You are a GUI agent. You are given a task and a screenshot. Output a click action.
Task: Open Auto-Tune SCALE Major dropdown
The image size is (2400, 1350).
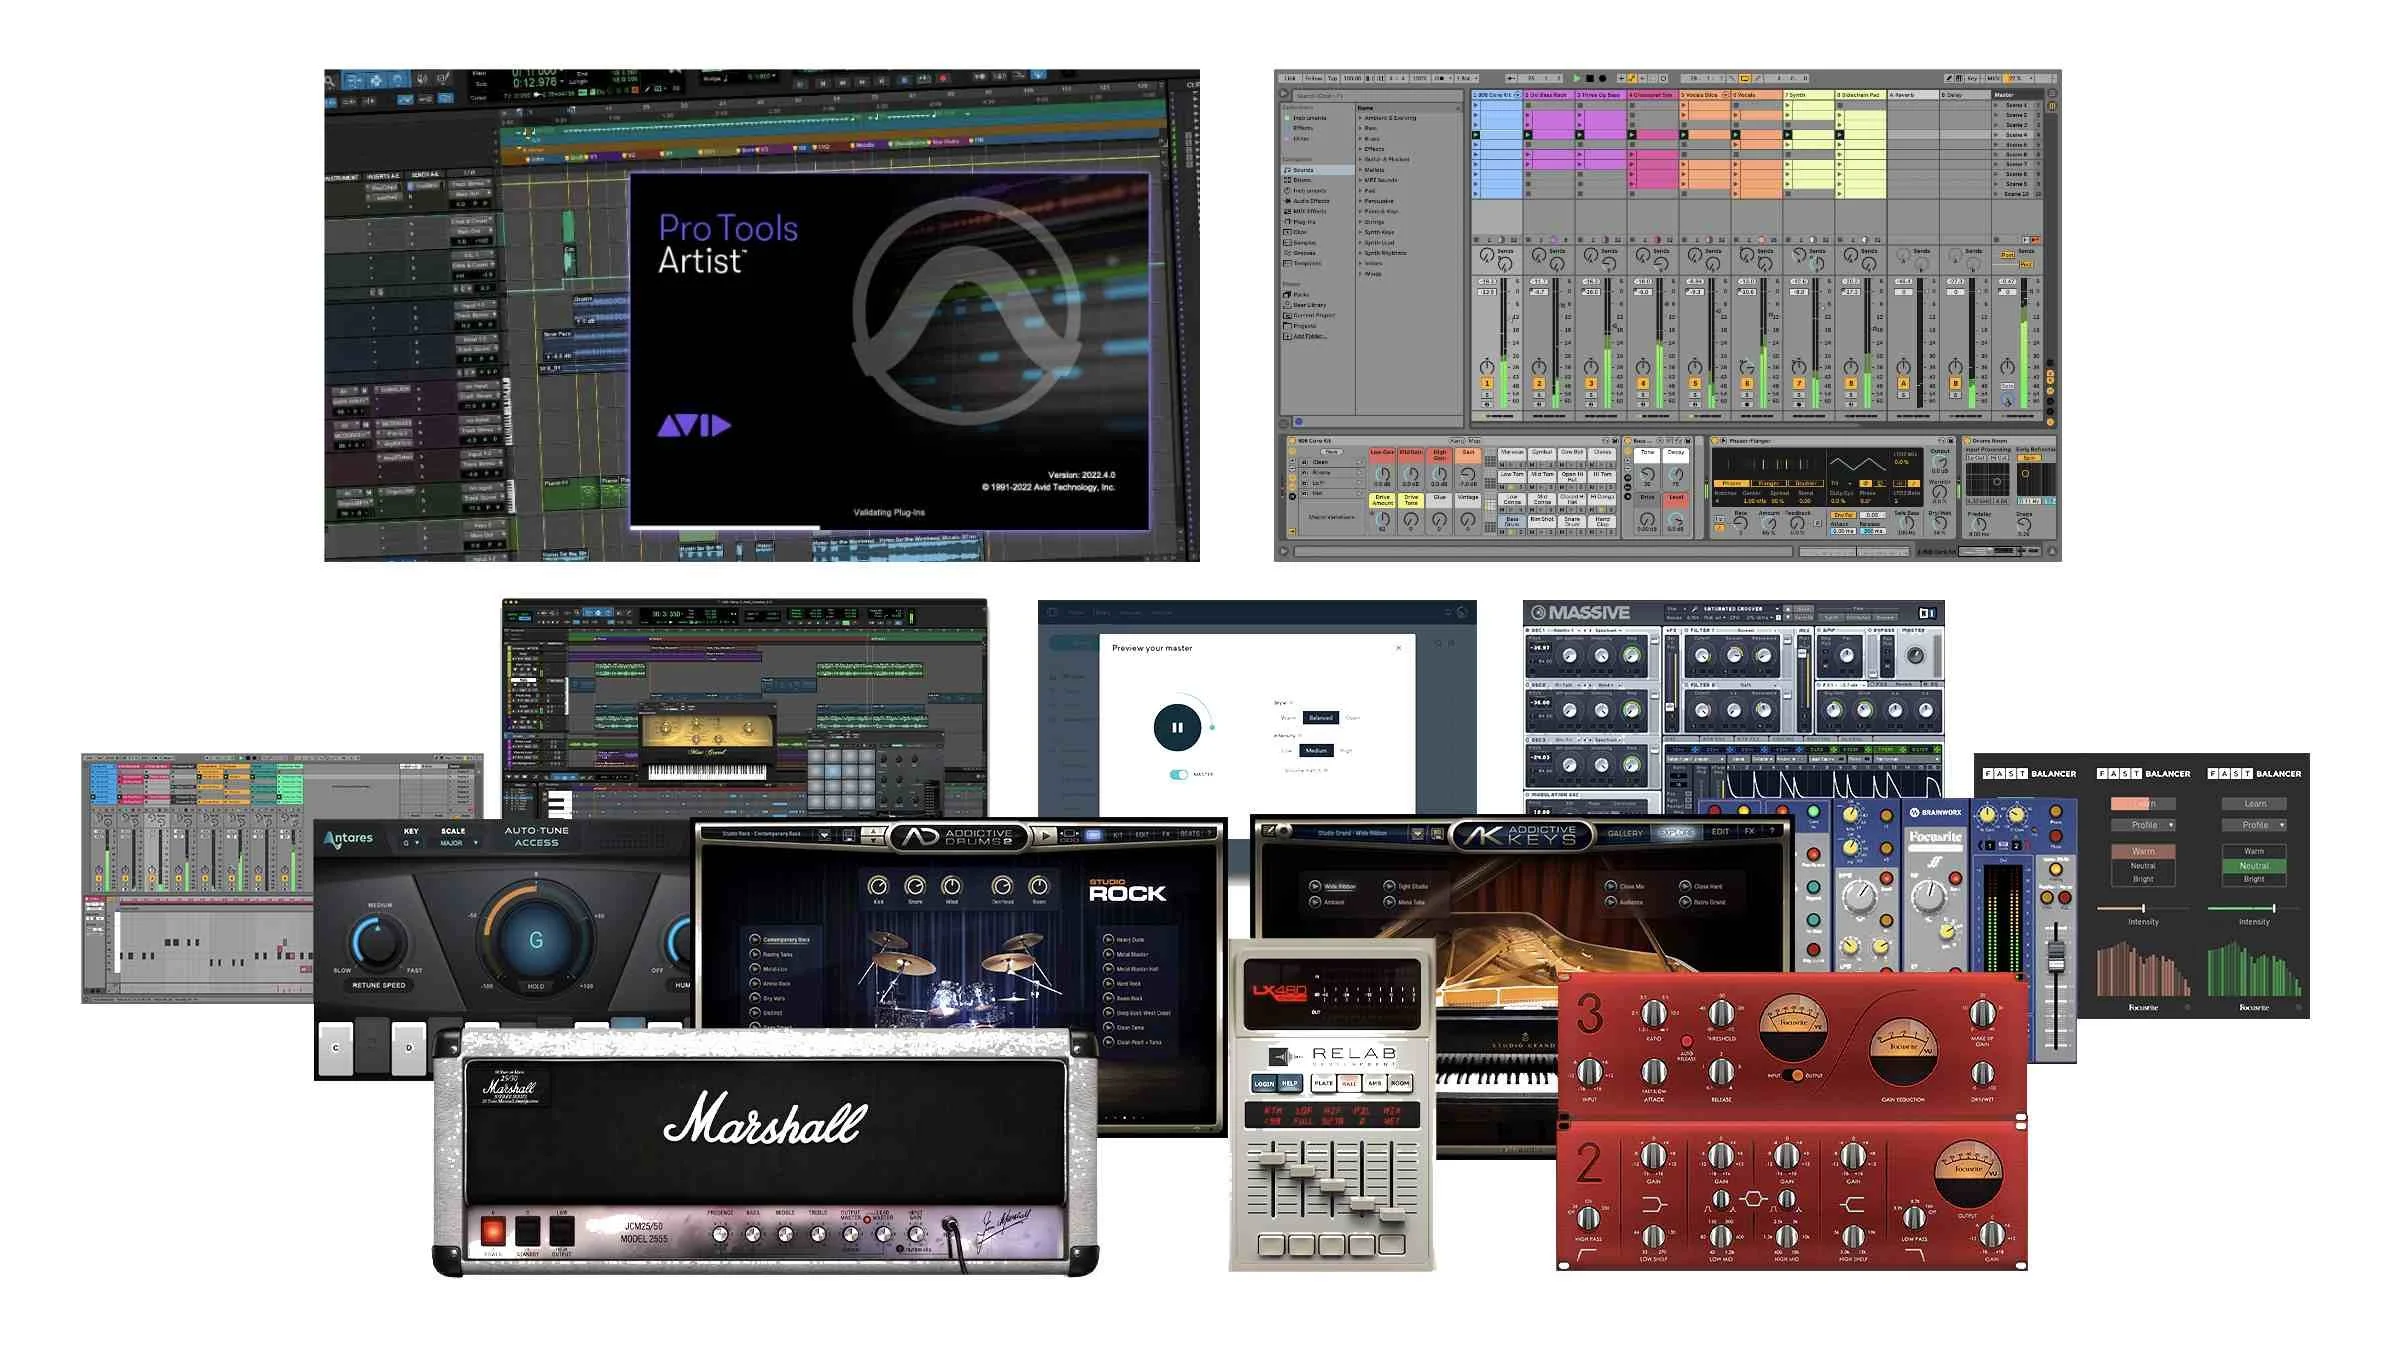point(458,843)
